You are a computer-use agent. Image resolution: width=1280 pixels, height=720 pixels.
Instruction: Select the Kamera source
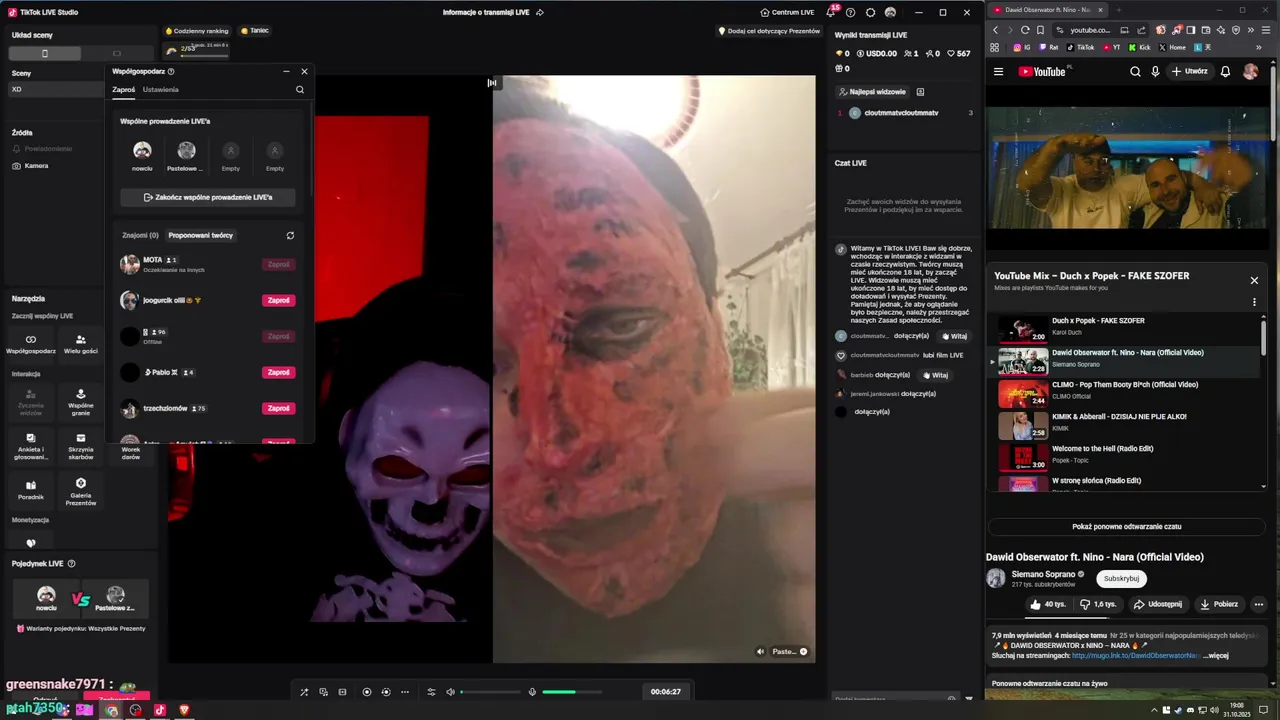click(x=31, y=165)
